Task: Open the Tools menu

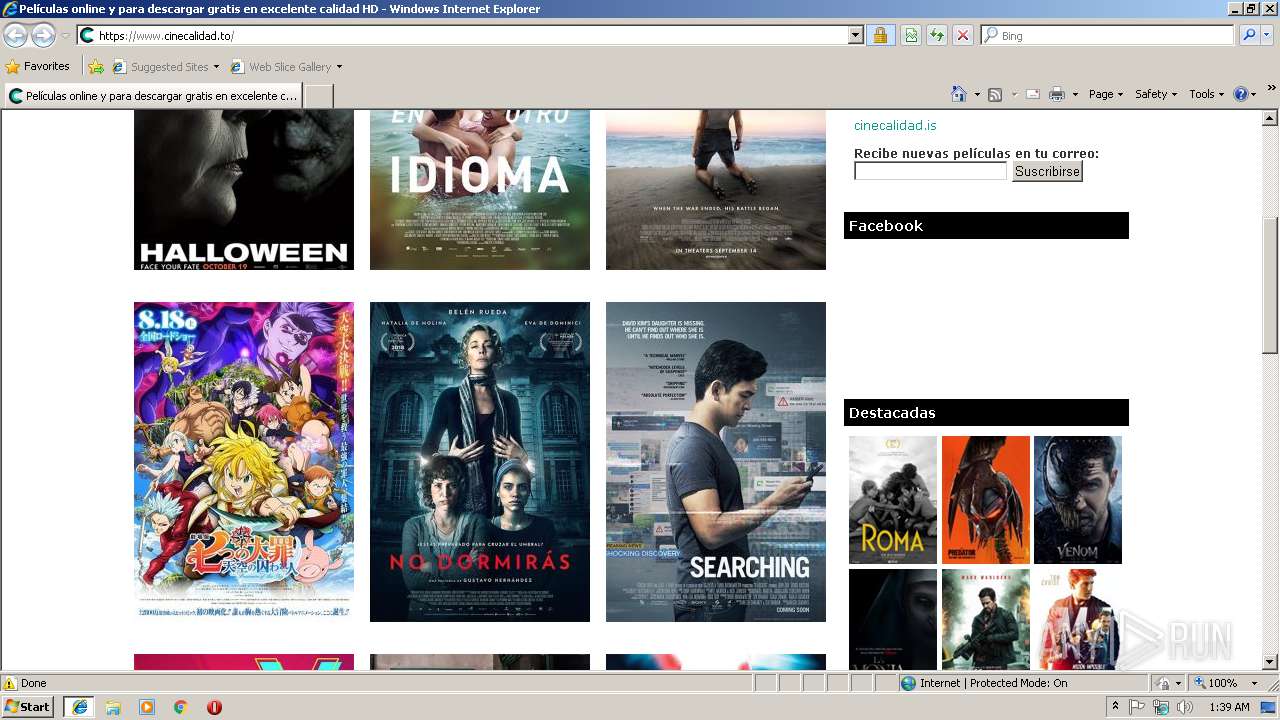Action: (1207, 94)
